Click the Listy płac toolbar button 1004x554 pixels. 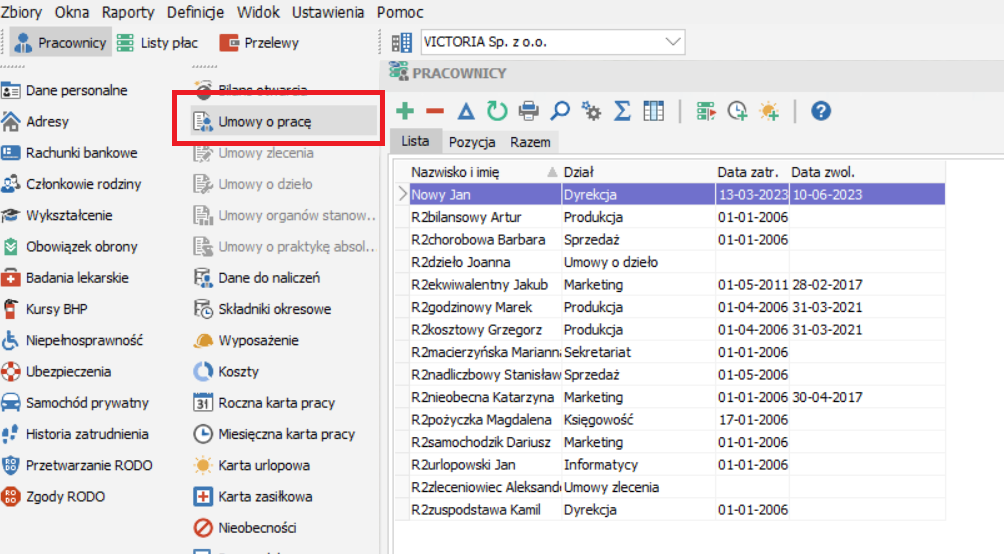click(x=158, y=43)
